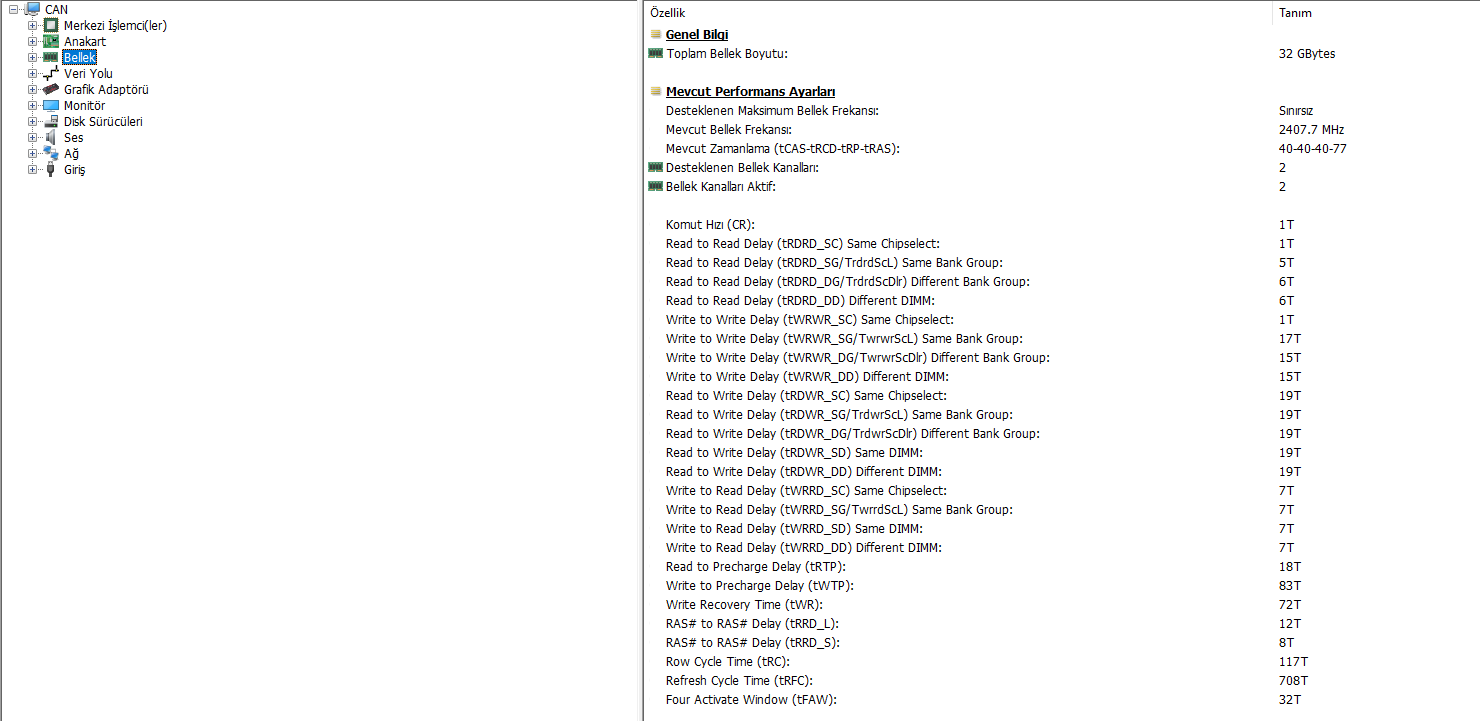Select the Anakart tree item
1480x721 pixels.
85,41
